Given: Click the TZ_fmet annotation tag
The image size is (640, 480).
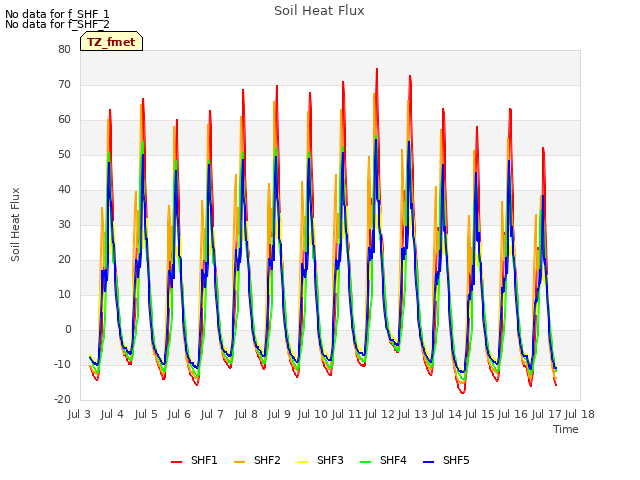Looking at the screenshot, I should [111, 42].
